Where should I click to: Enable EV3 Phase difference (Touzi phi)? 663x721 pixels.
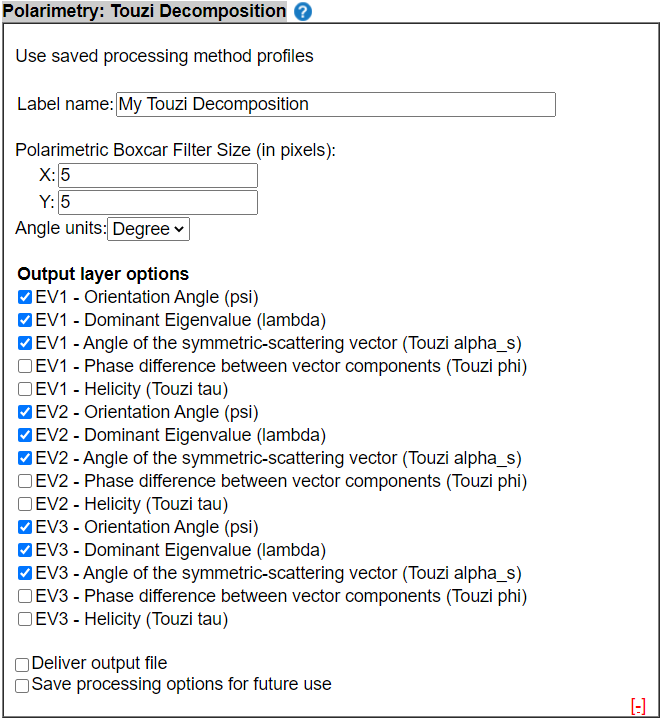pyautogui.click(x=25, y=596)
